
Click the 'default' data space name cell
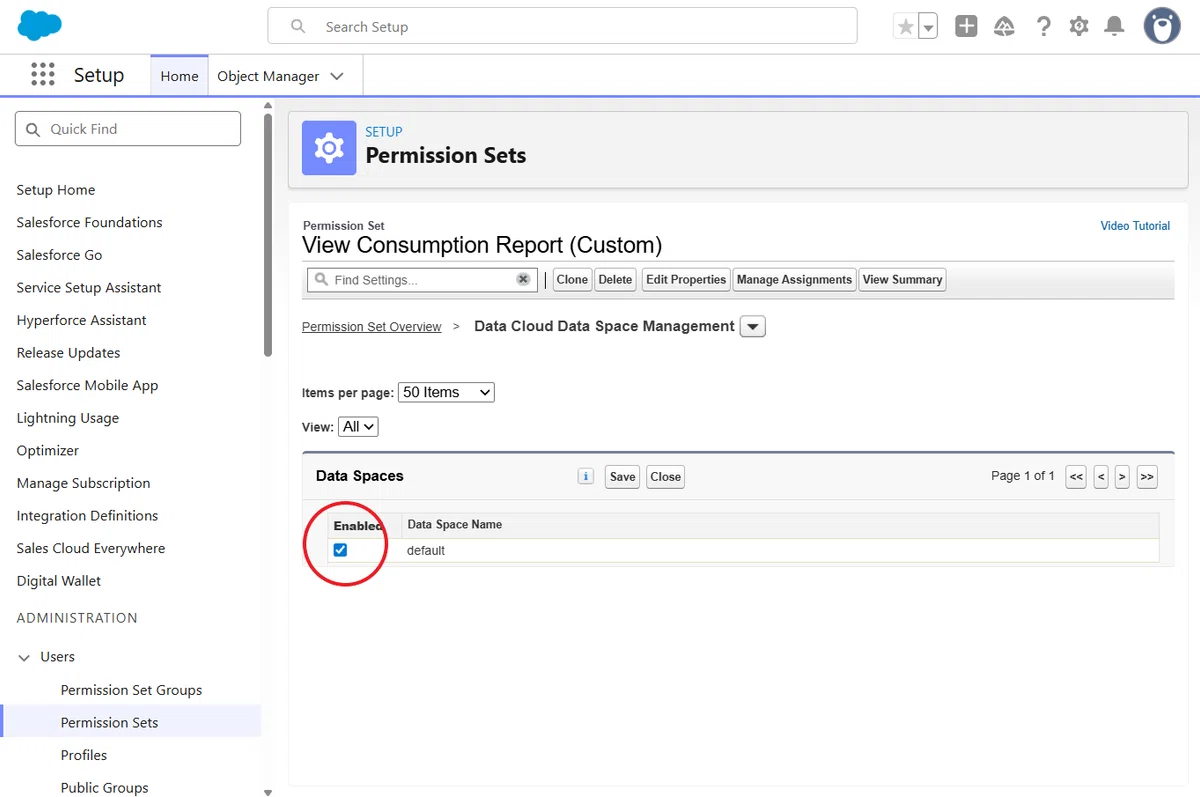(780, 551)
